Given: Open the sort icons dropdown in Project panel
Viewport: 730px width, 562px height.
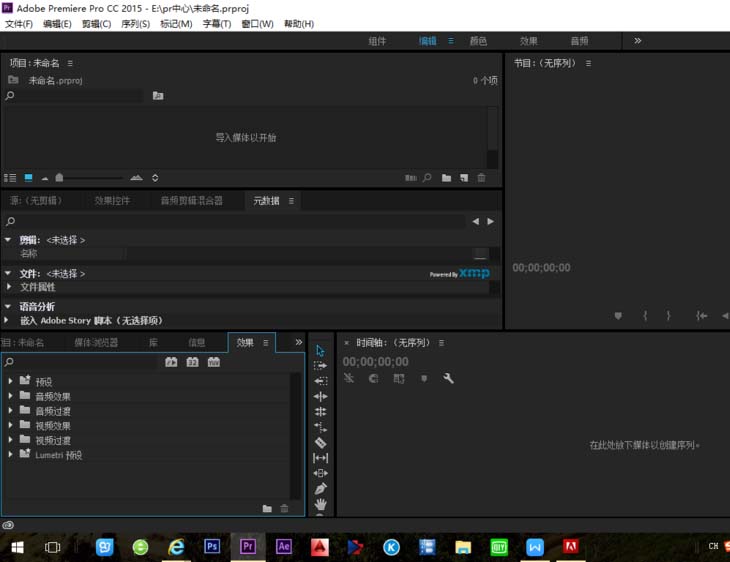Looking at the screenshot, I should pos(155,178).
